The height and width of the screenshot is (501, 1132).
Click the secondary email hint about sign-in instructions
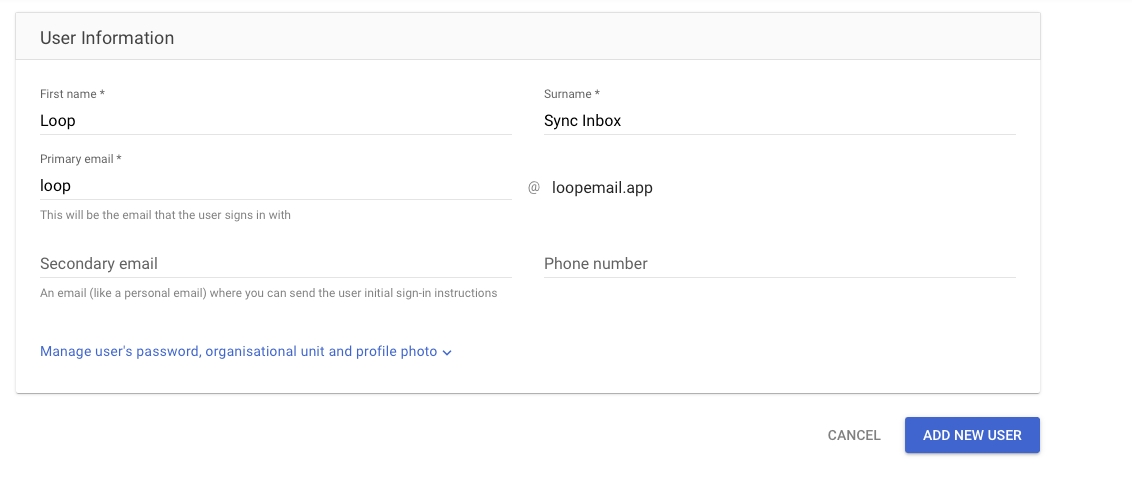(x=269, y=293)
